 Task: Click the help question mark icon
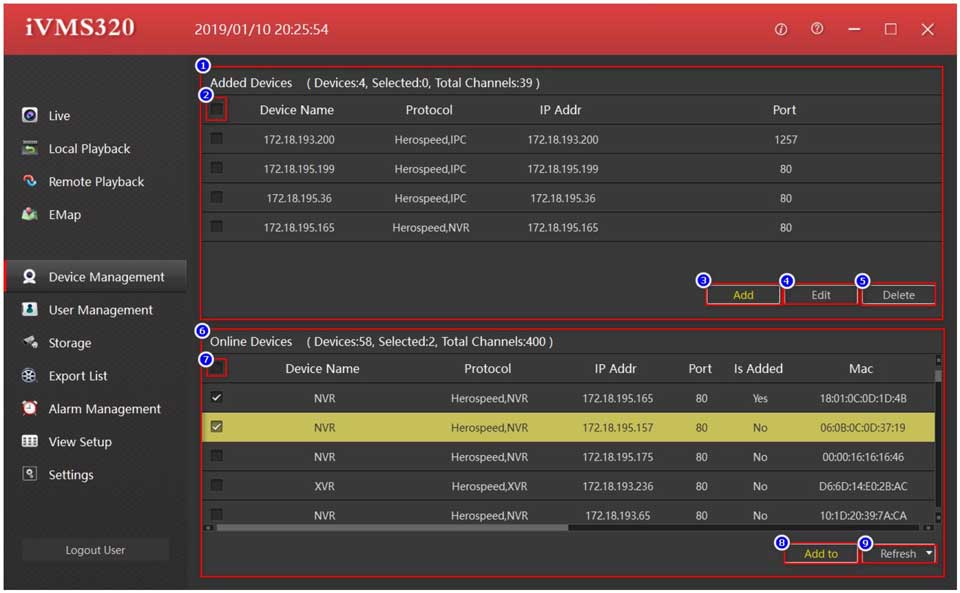(817, 29)
